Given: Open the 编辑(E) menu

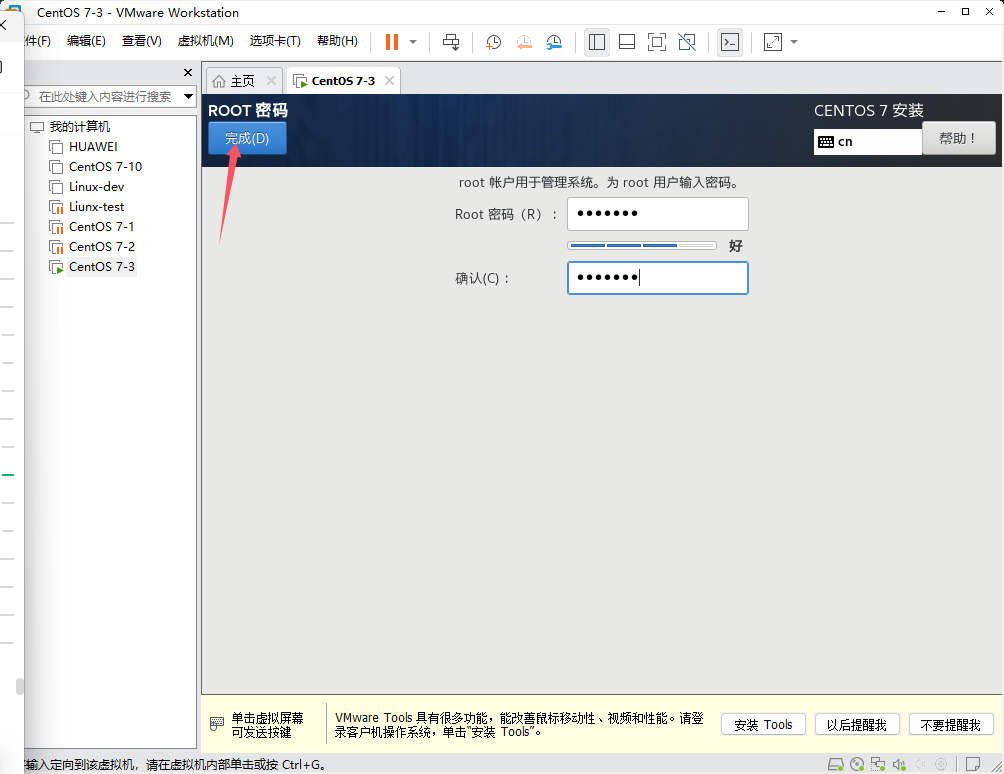Looking at the screenshot, I should pos(86,41).
